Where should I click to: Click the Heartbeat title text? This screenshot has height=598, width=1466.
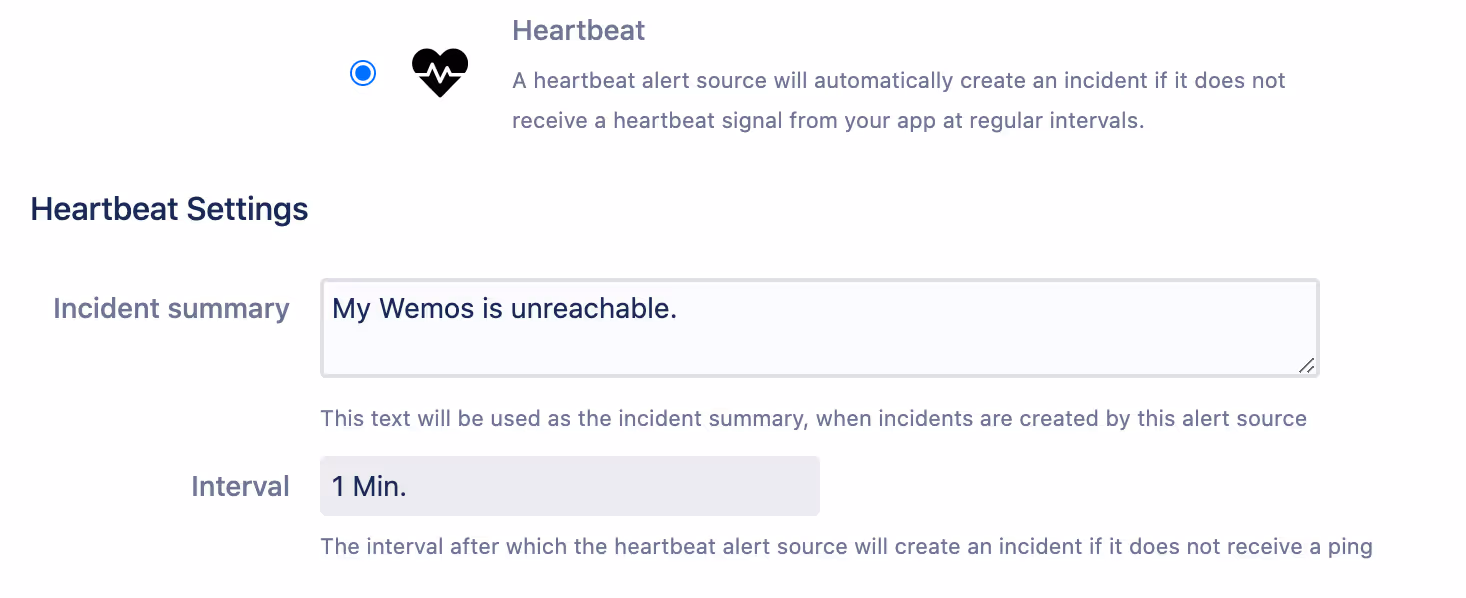click(578, 30)
